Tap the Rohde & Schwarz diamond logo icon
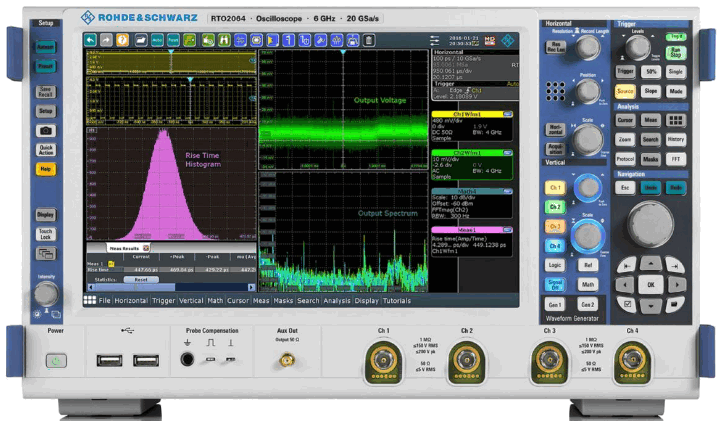This screenshot has height=421, width=721. click(x=508, y=40)
